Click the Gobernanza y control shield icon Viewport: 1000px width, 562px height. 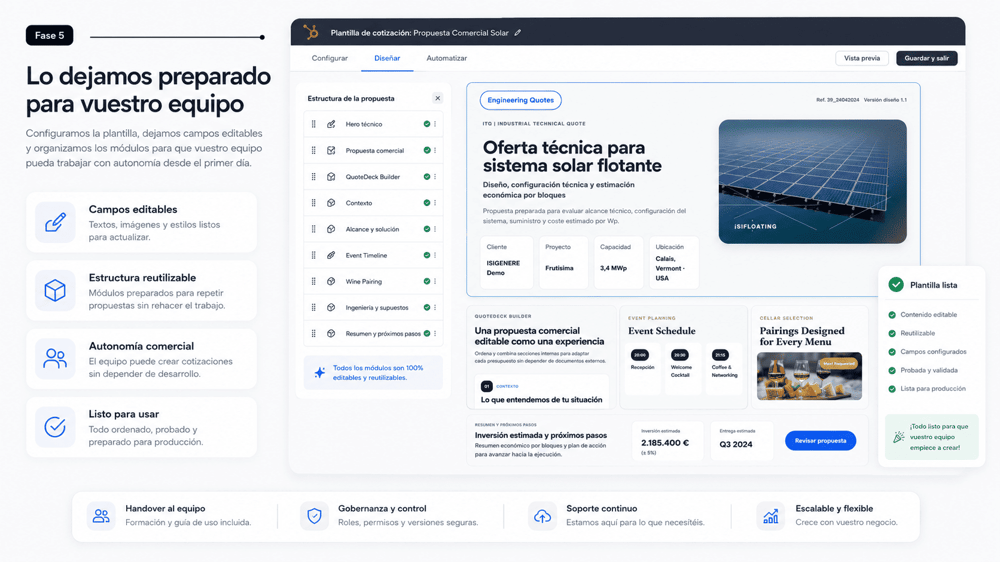(x=314, y=515)
